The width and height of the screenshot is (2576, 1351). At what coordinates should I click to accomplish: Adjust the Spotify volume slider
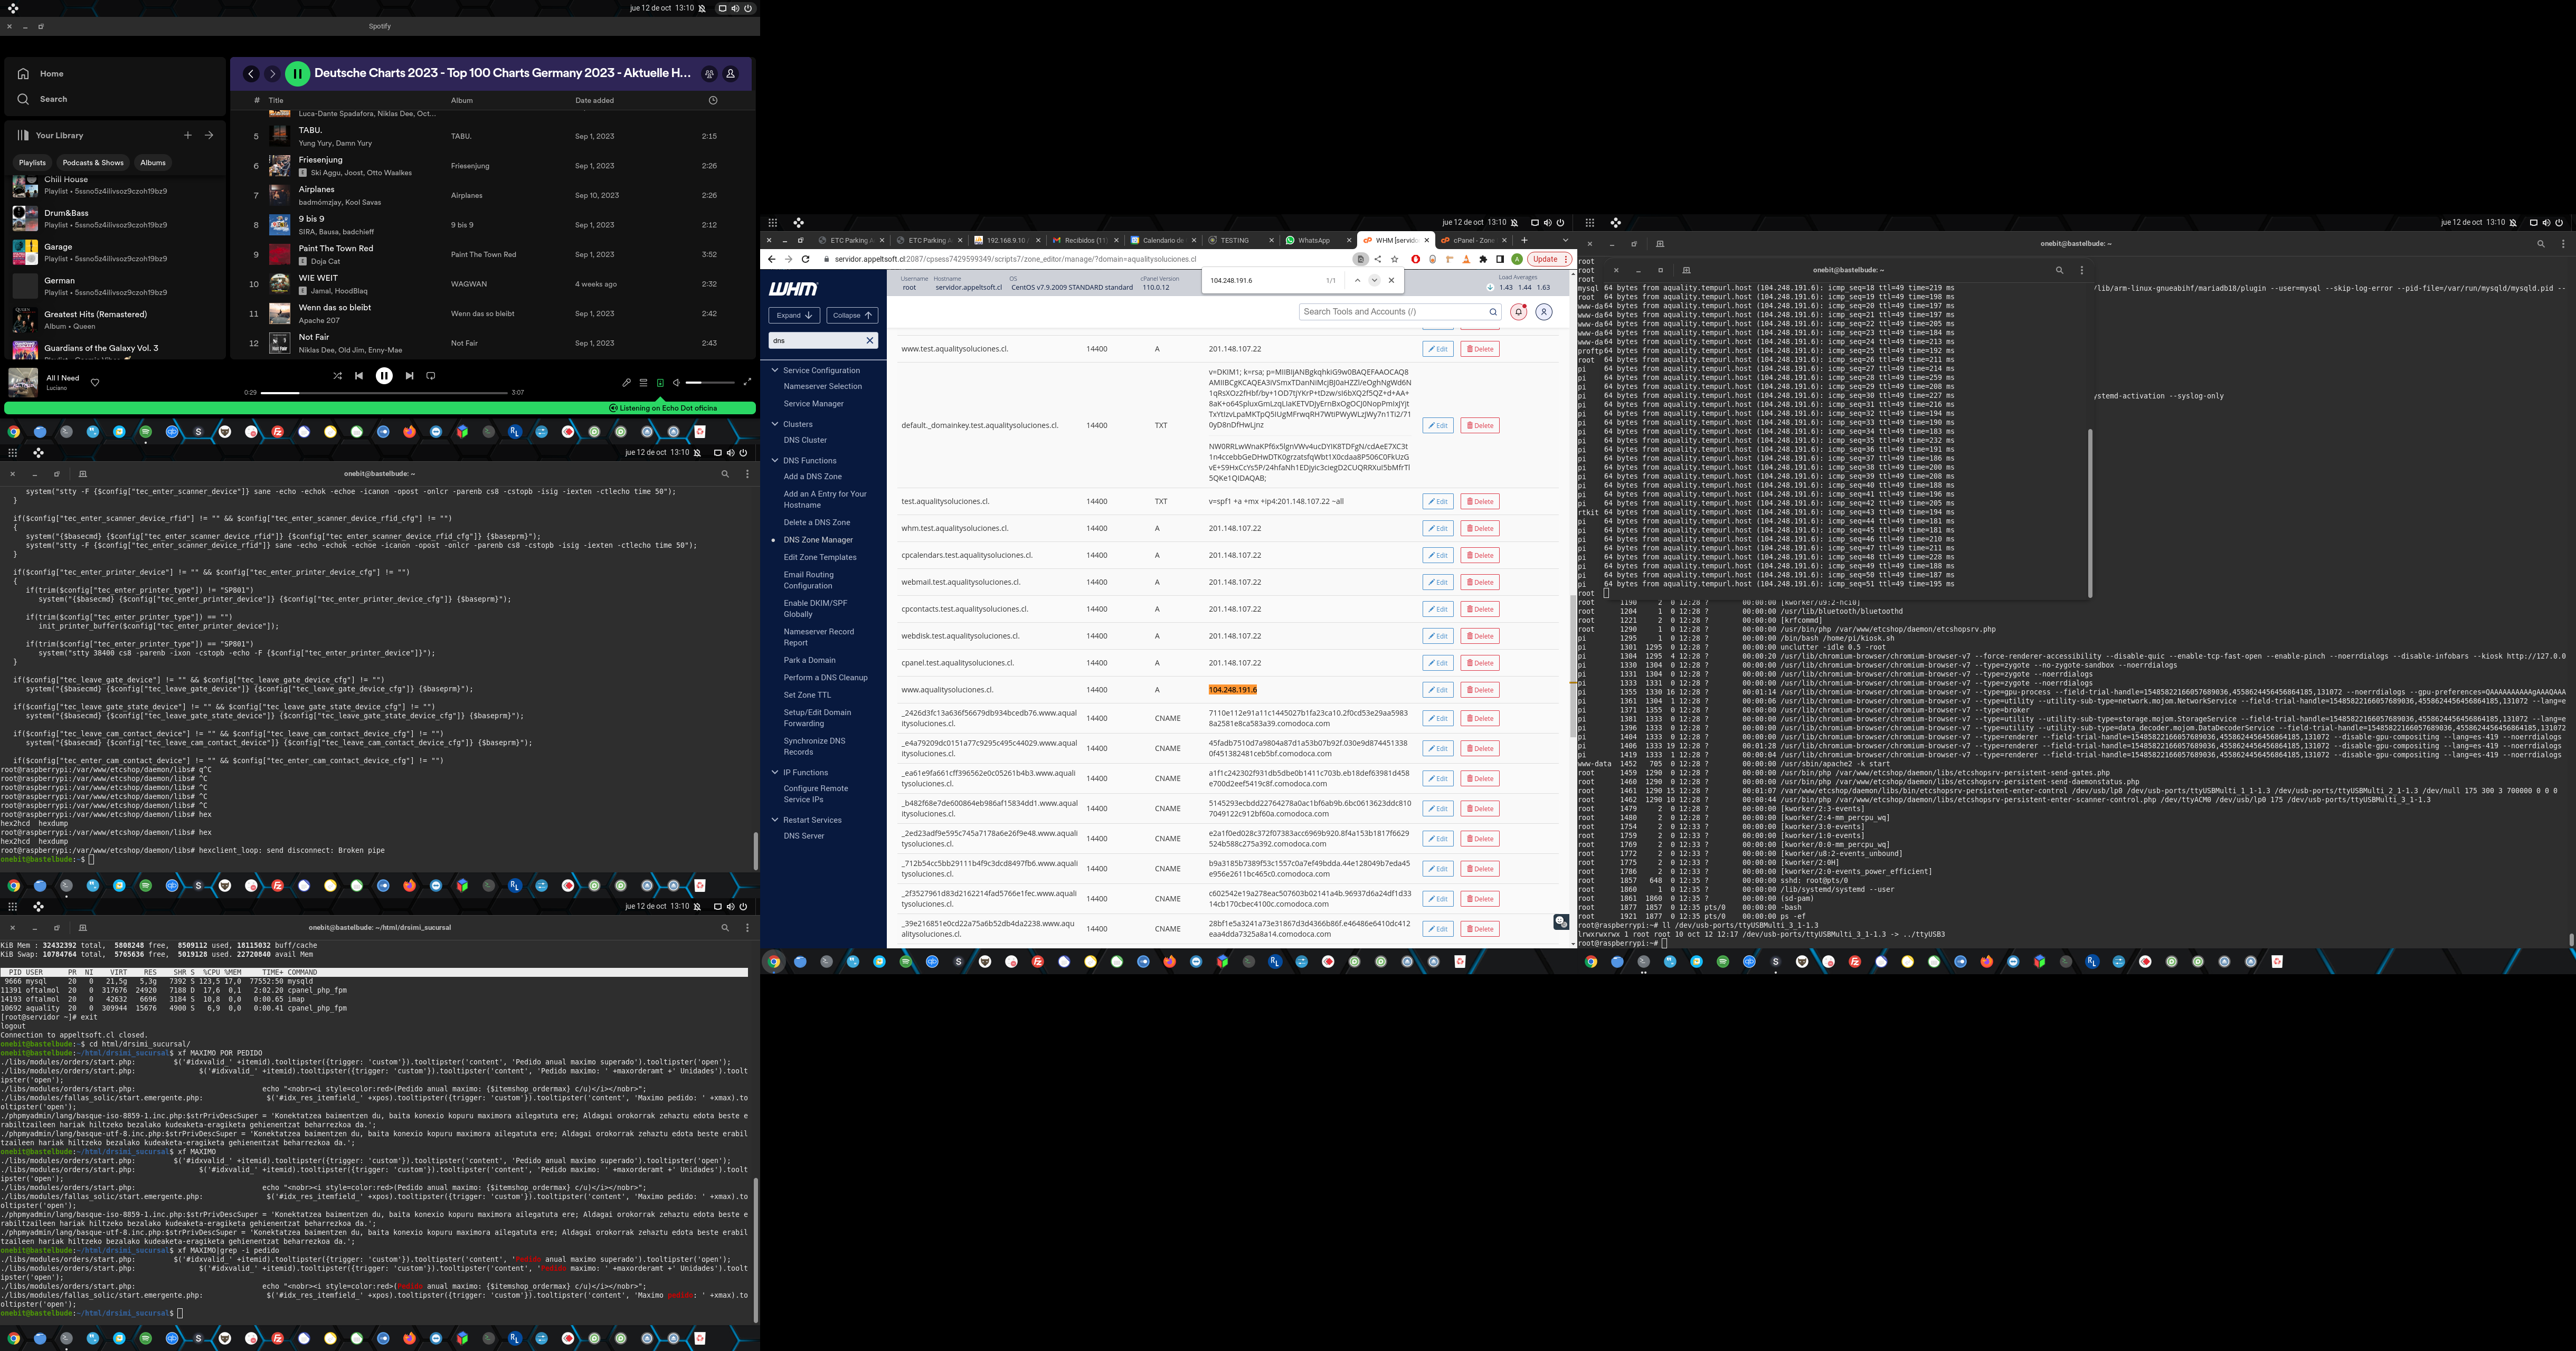709,382
